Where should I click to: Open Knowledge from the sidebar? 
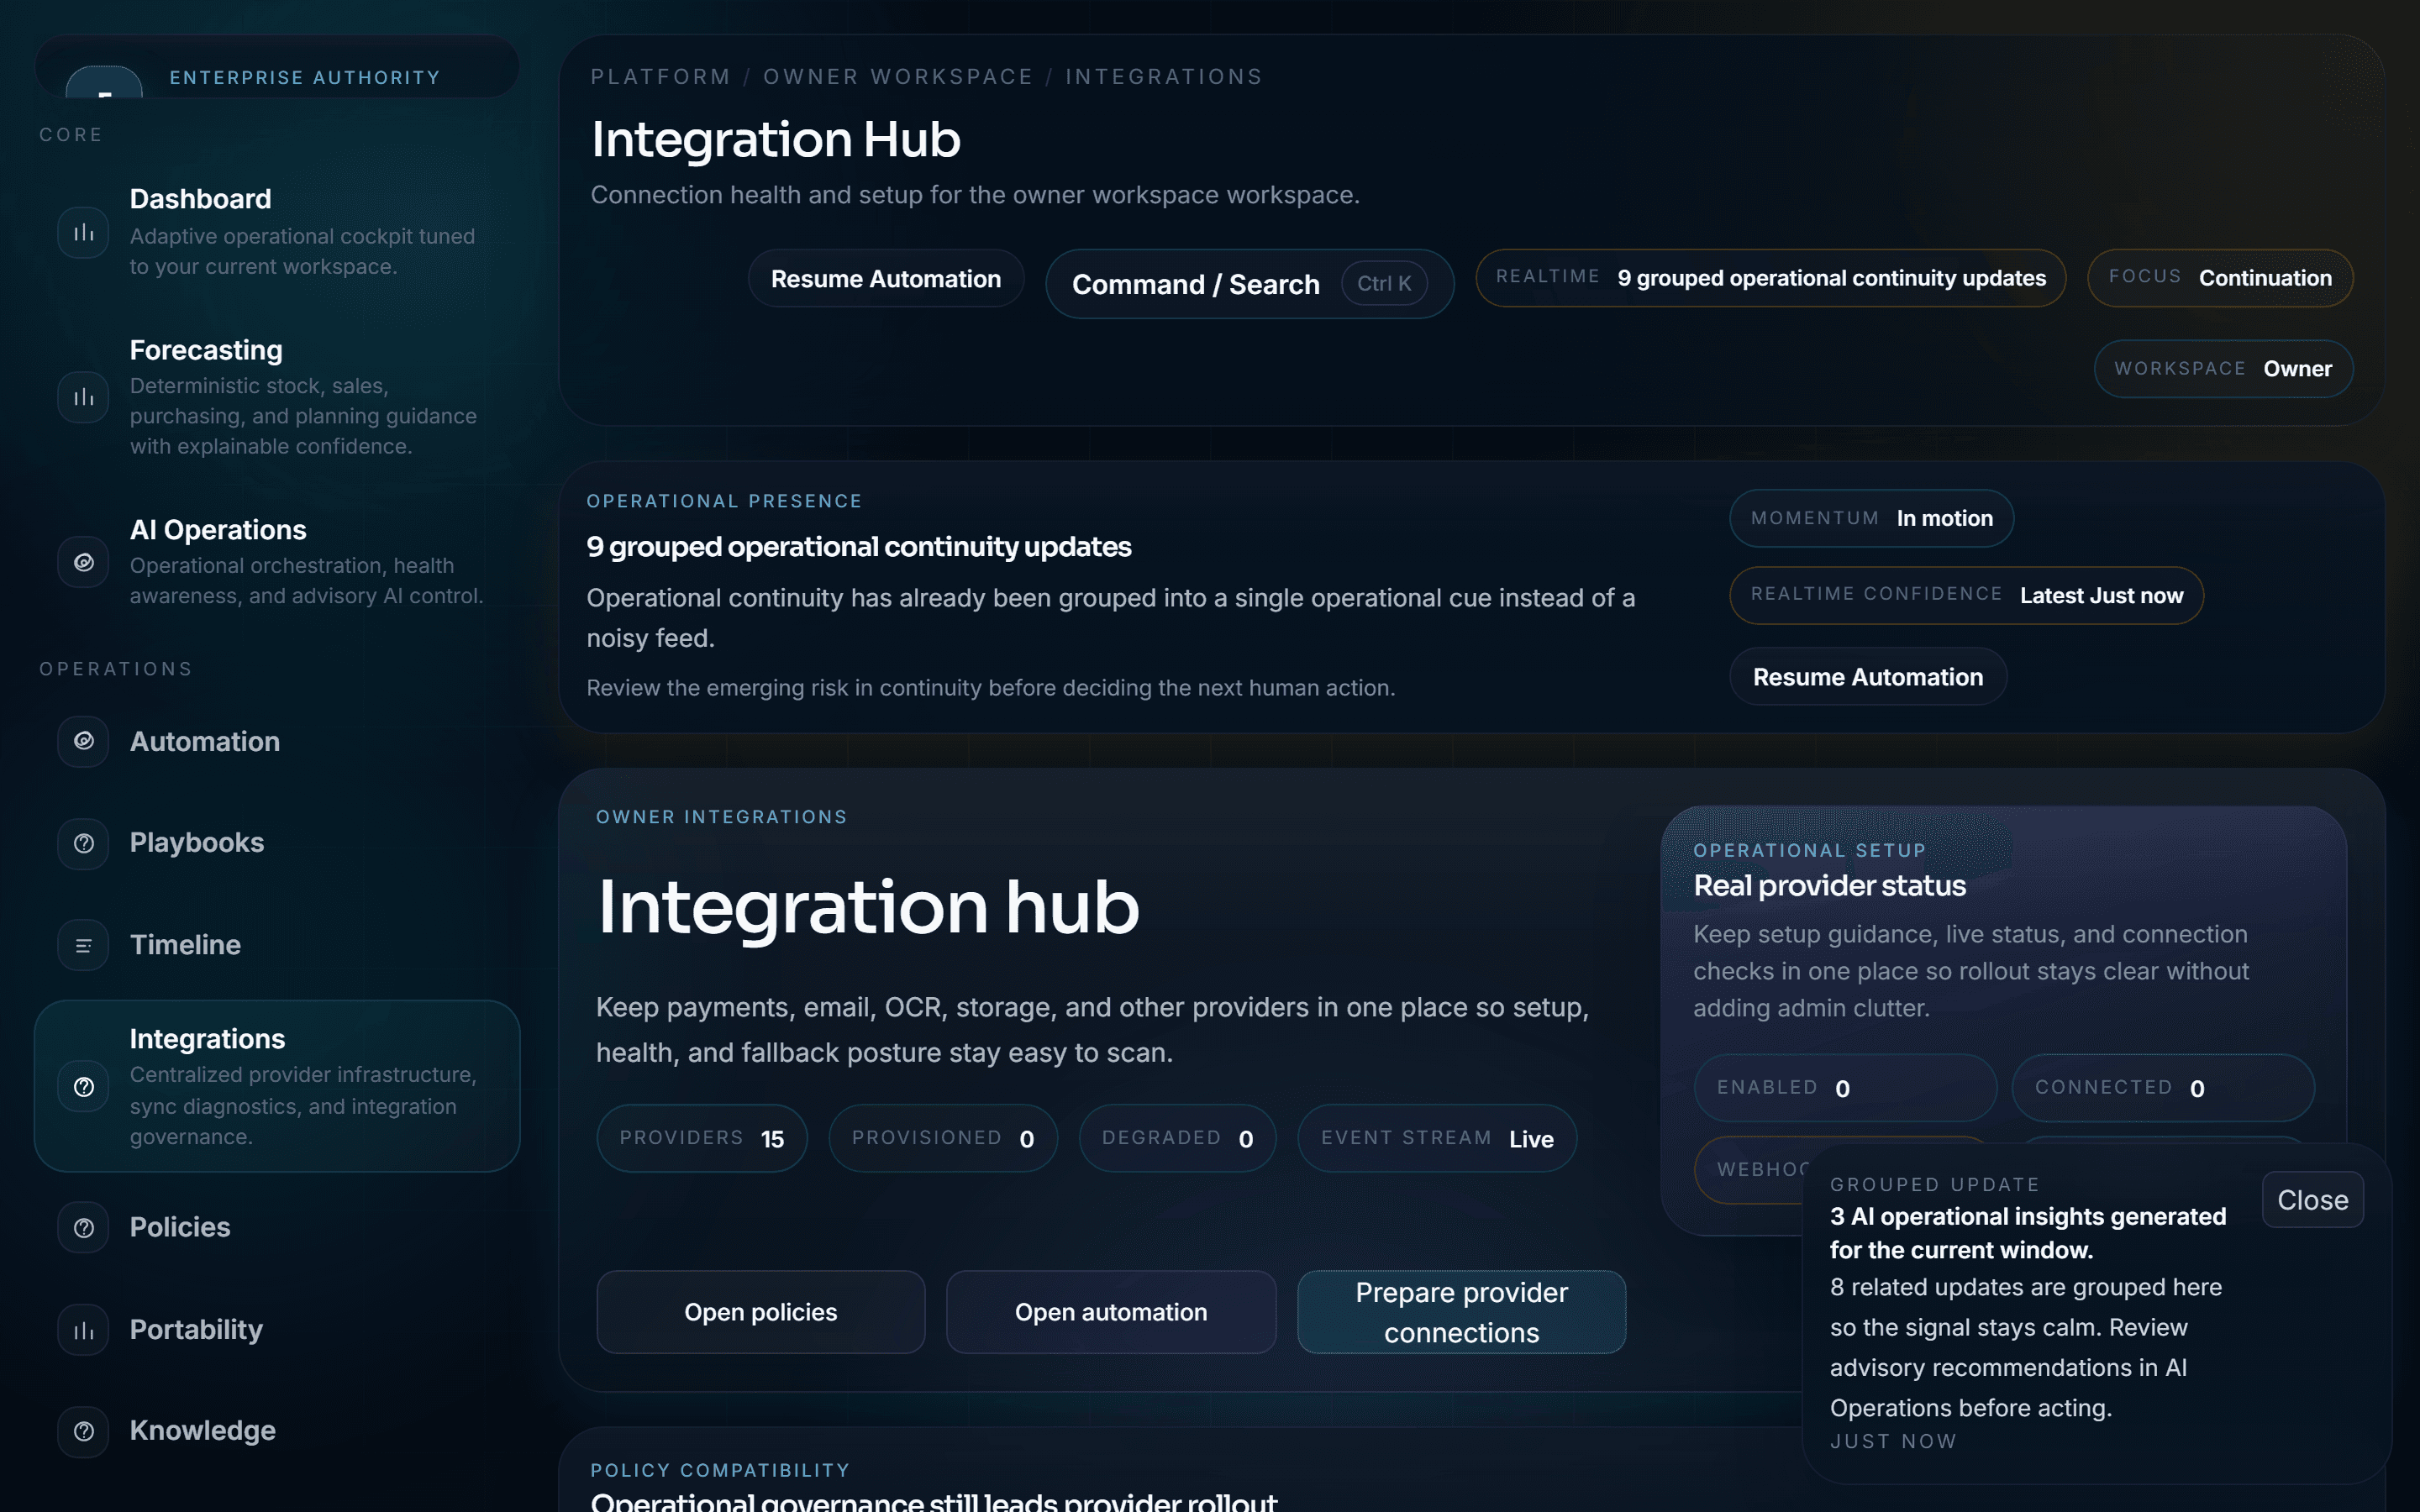point(277,1431)
